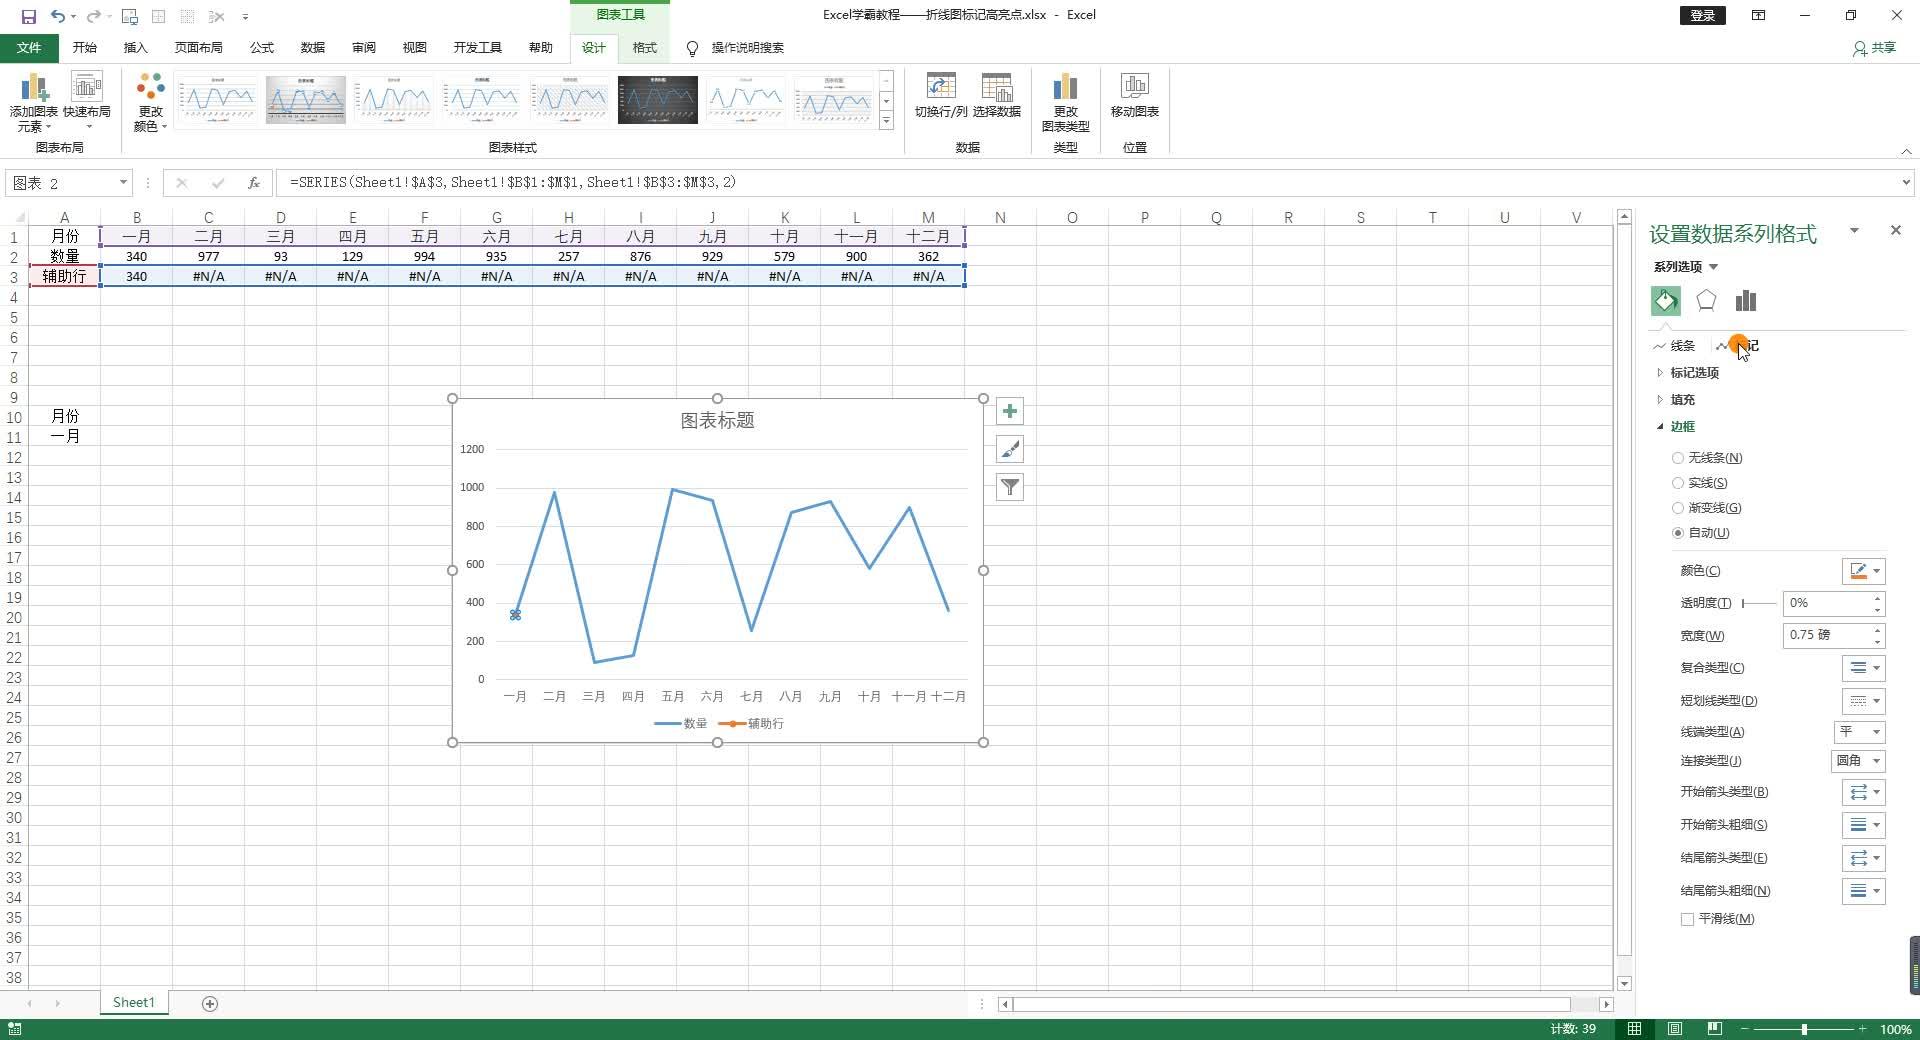The height and width of the screenshot is (1040, 1920).
Task: Open Quick Layout gallery
Action: [87, 103]
